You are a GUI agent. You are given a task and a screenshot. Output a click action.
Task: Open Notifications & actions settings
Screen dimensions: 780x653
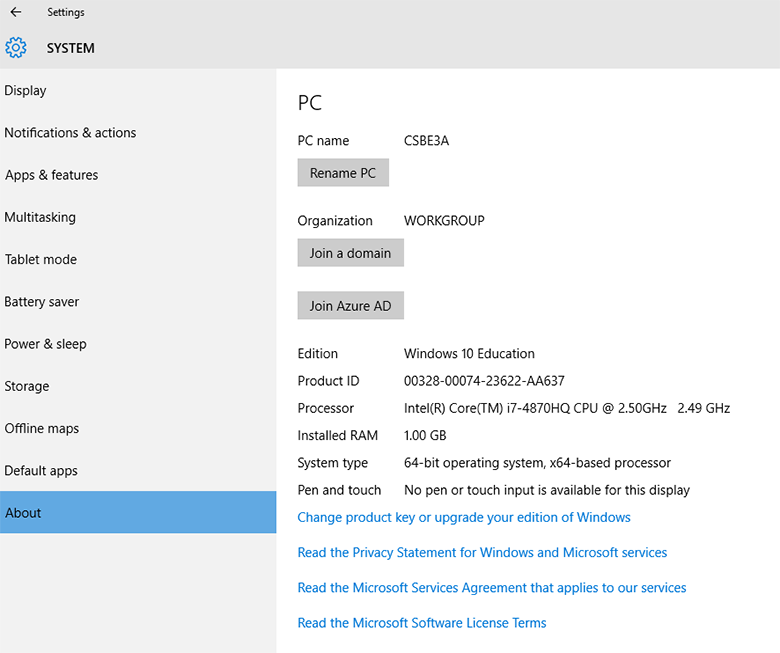[x=138, y=133]
